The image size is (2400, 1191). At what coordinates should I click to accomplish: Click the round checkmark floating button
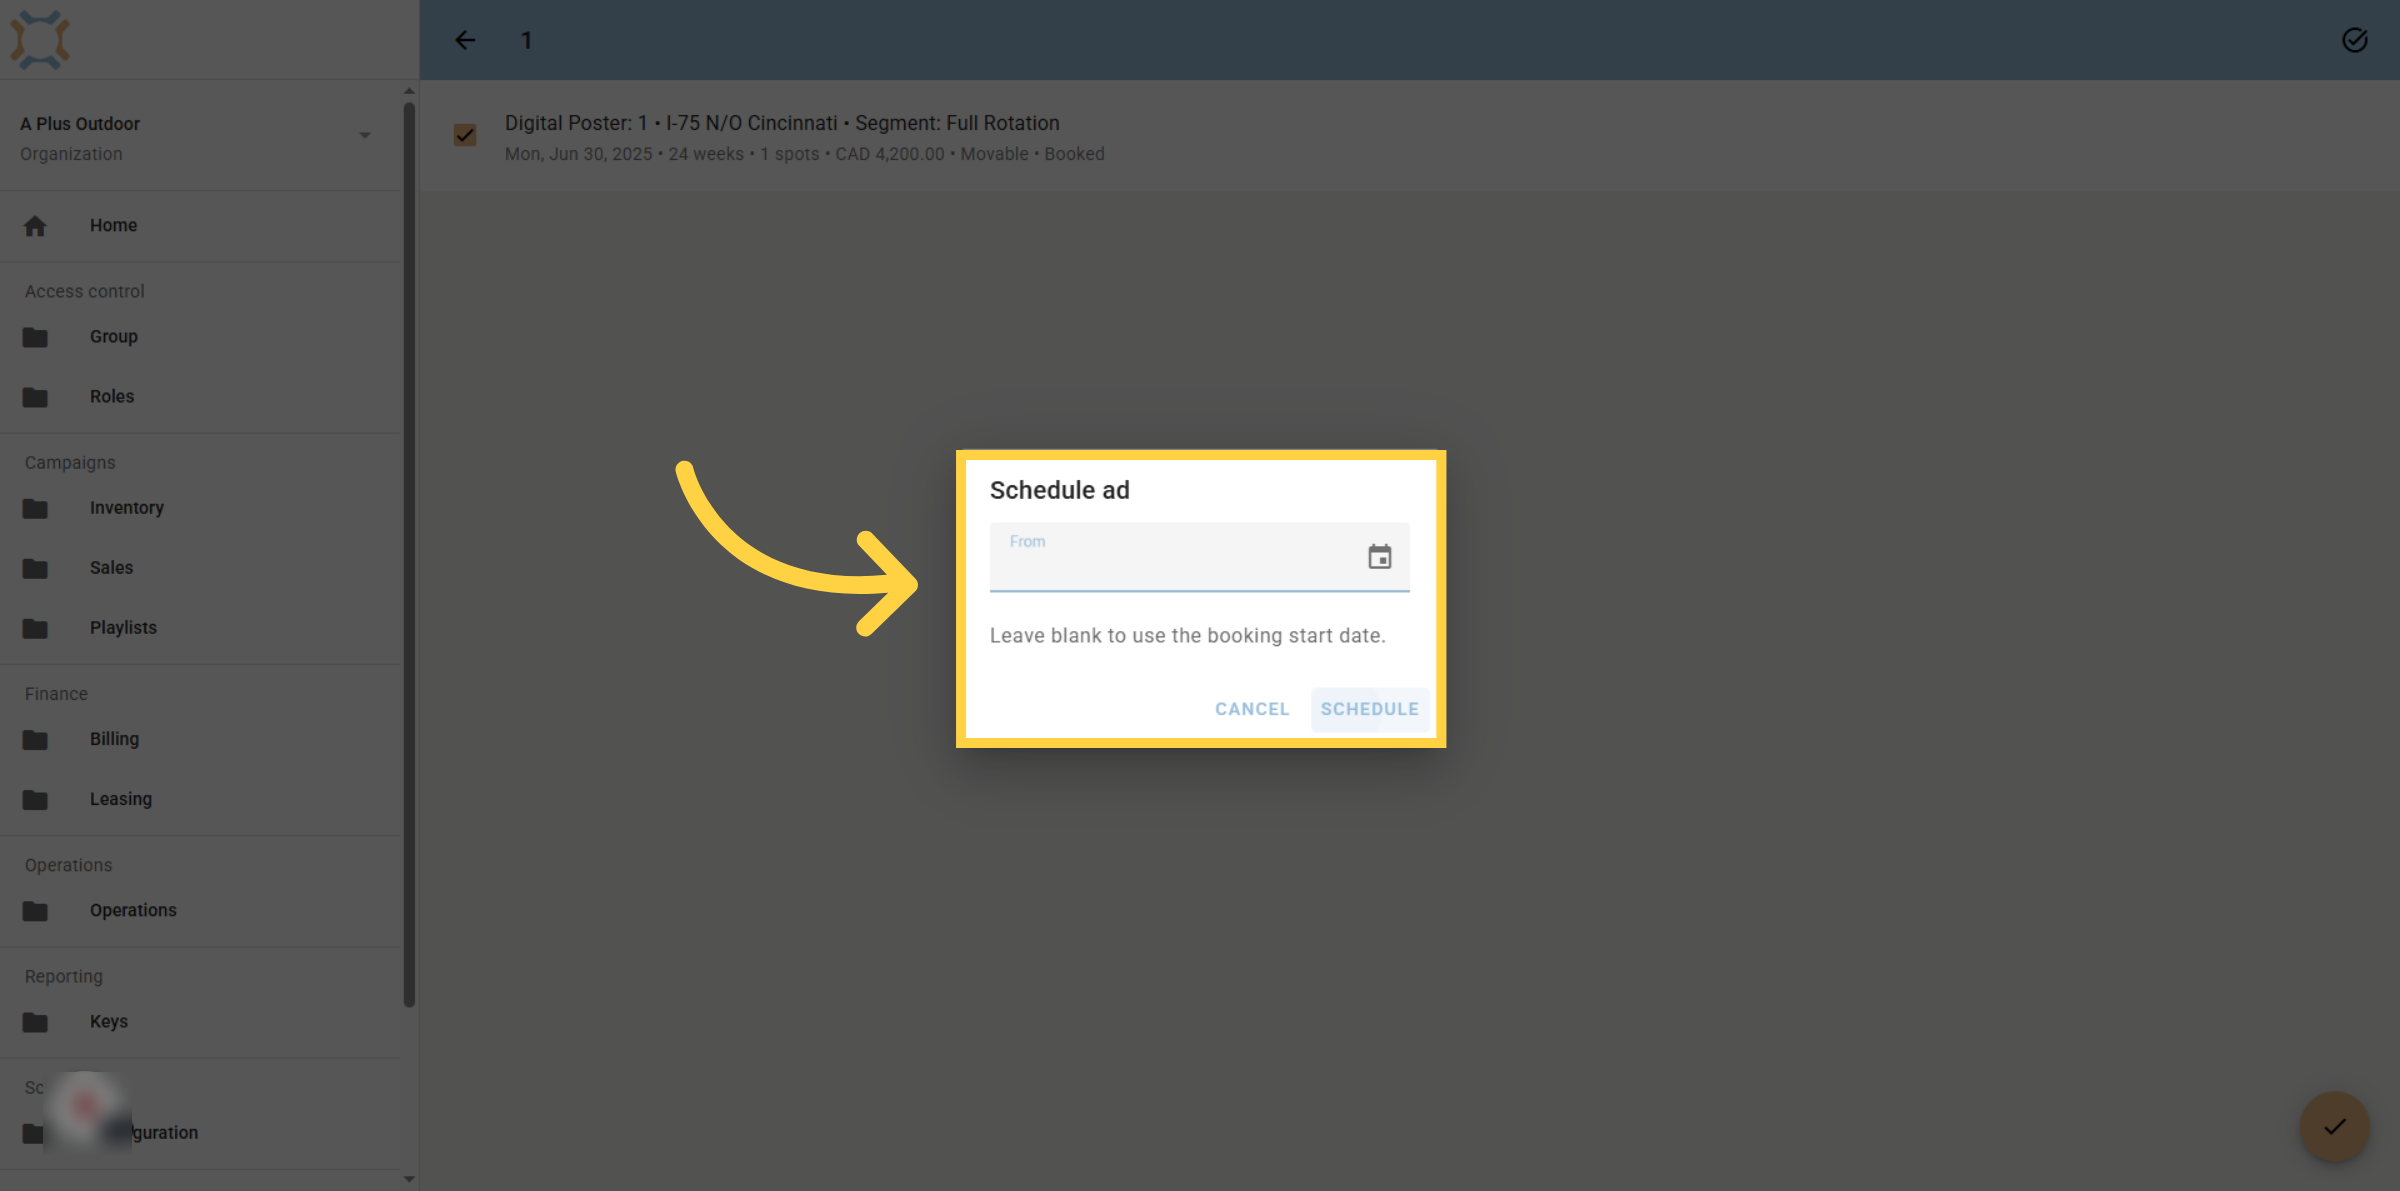pyautogui.click(x=2334, y=1126)
